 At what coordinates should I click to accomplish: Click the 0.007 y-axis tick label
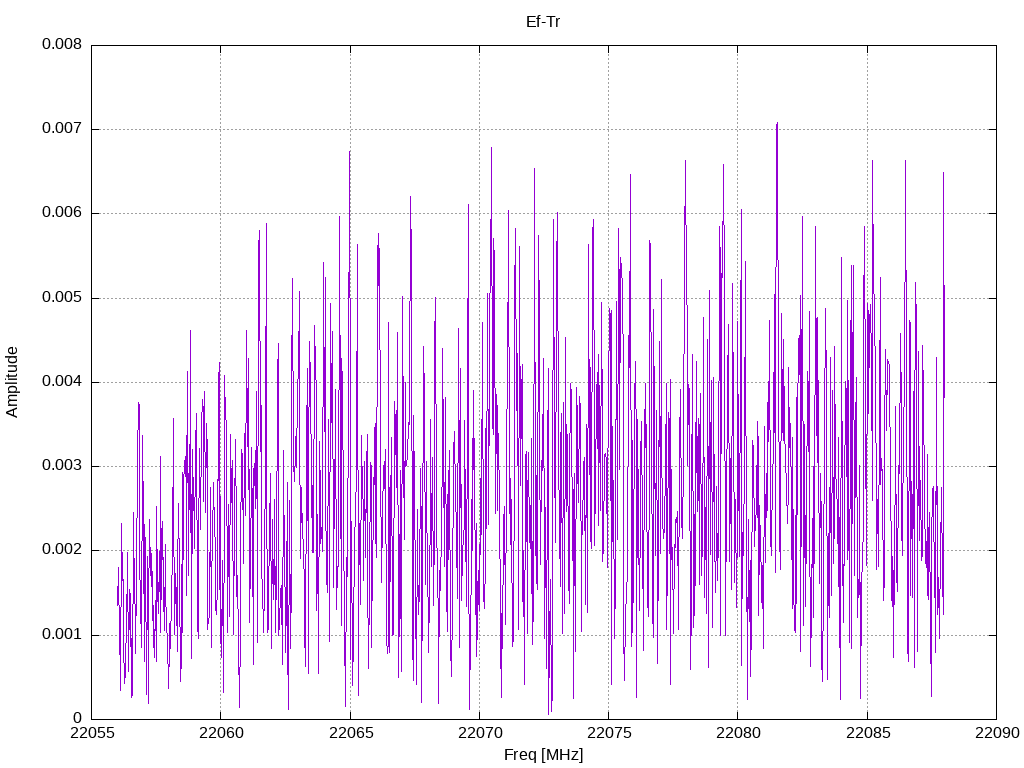pyautogui.click(x=62, y=129)
